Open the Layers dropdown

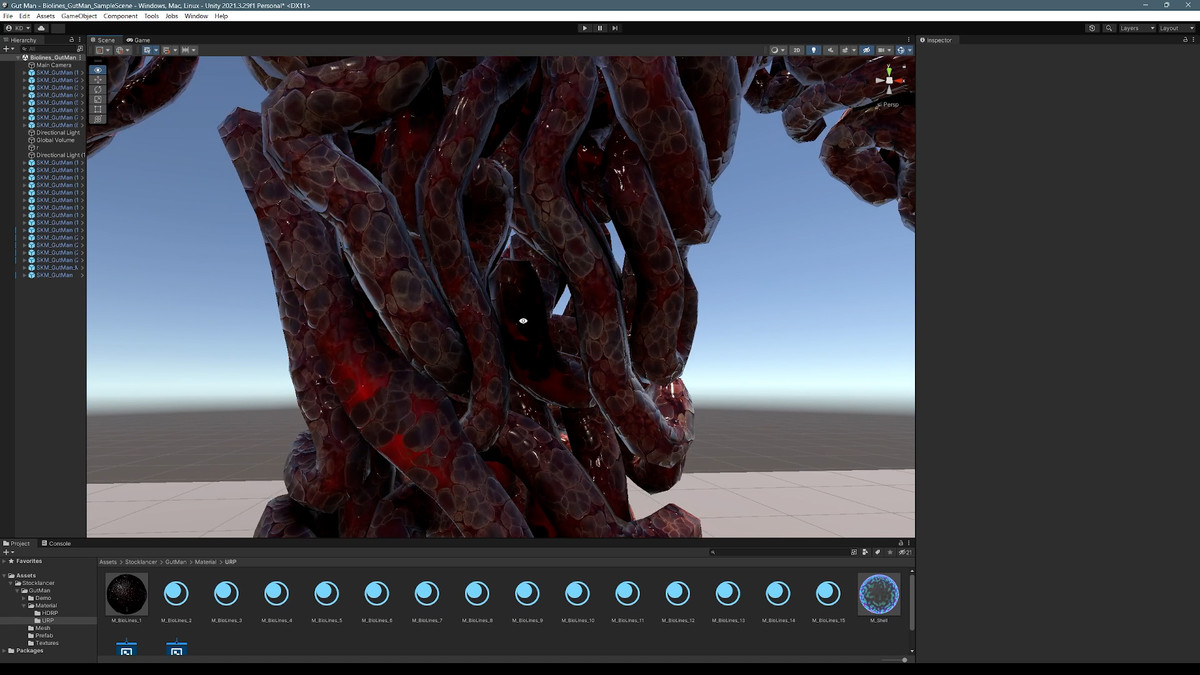(x=1136, y=28)
